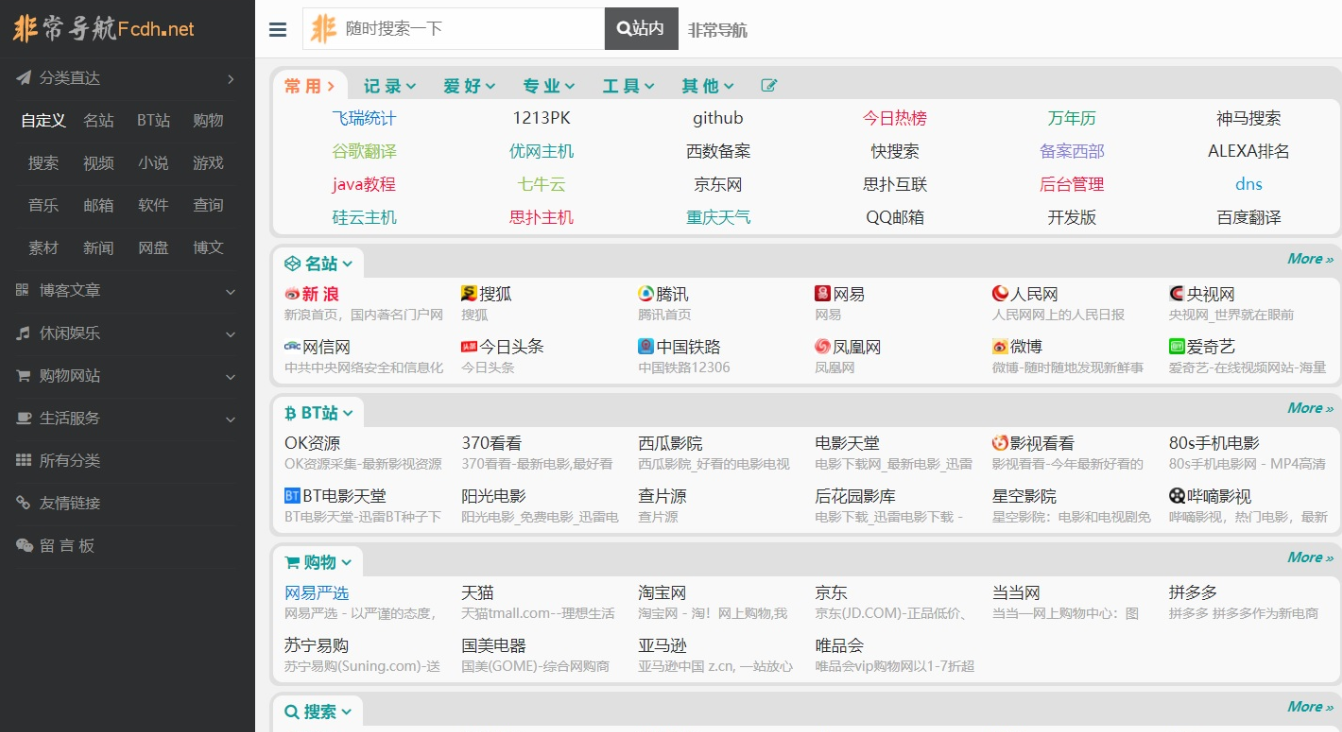Screen dimensions: 1342x732
Task: Switch to the 工具 tab
Action: pos(629,86)
